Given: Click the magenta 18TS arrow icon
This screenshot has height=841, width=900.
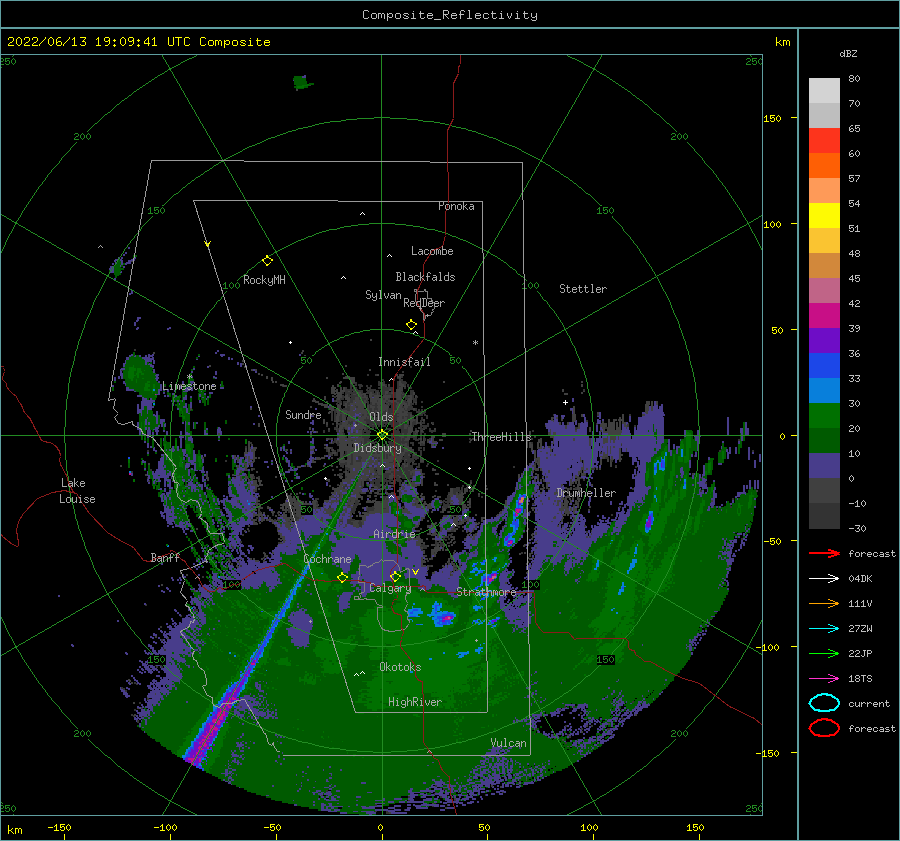Looking at the screenshot, I should 824,679.
